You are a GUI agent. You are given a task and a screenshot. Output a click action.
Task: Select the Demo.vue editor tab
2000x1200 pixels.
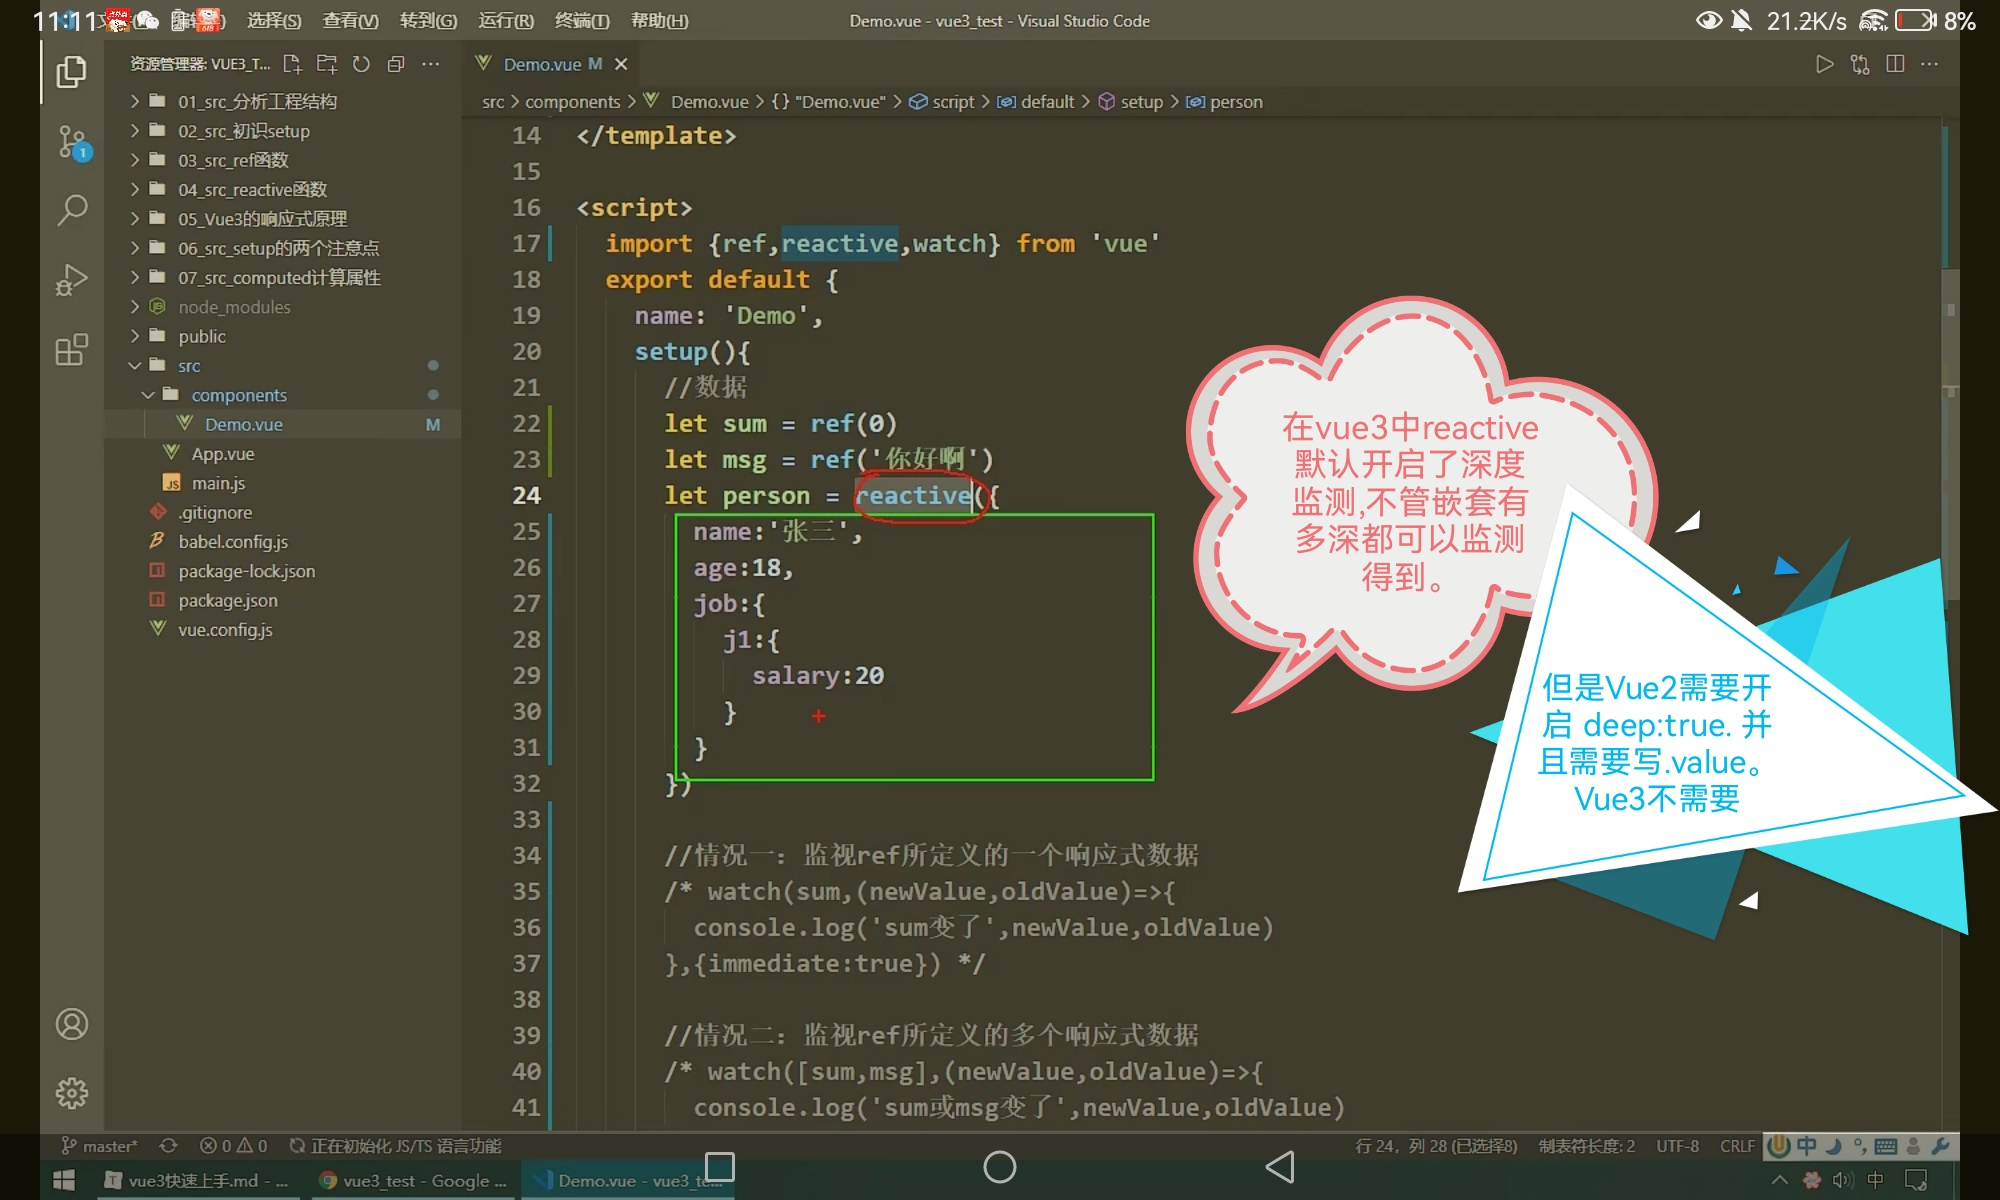[x=542, y=64]
